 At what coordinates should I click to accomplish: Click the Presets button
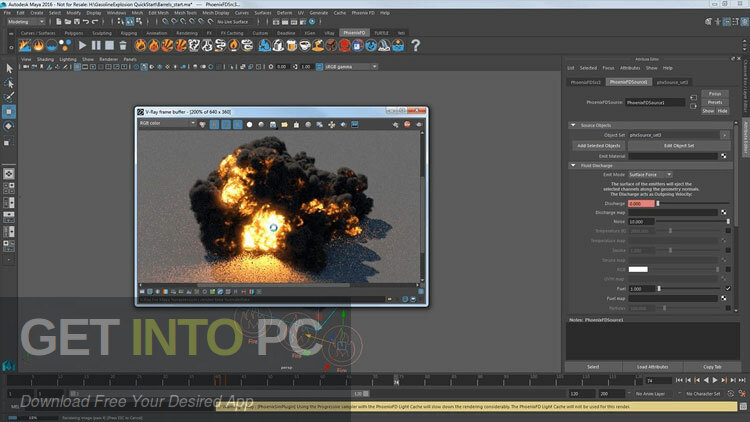(715, 102)
